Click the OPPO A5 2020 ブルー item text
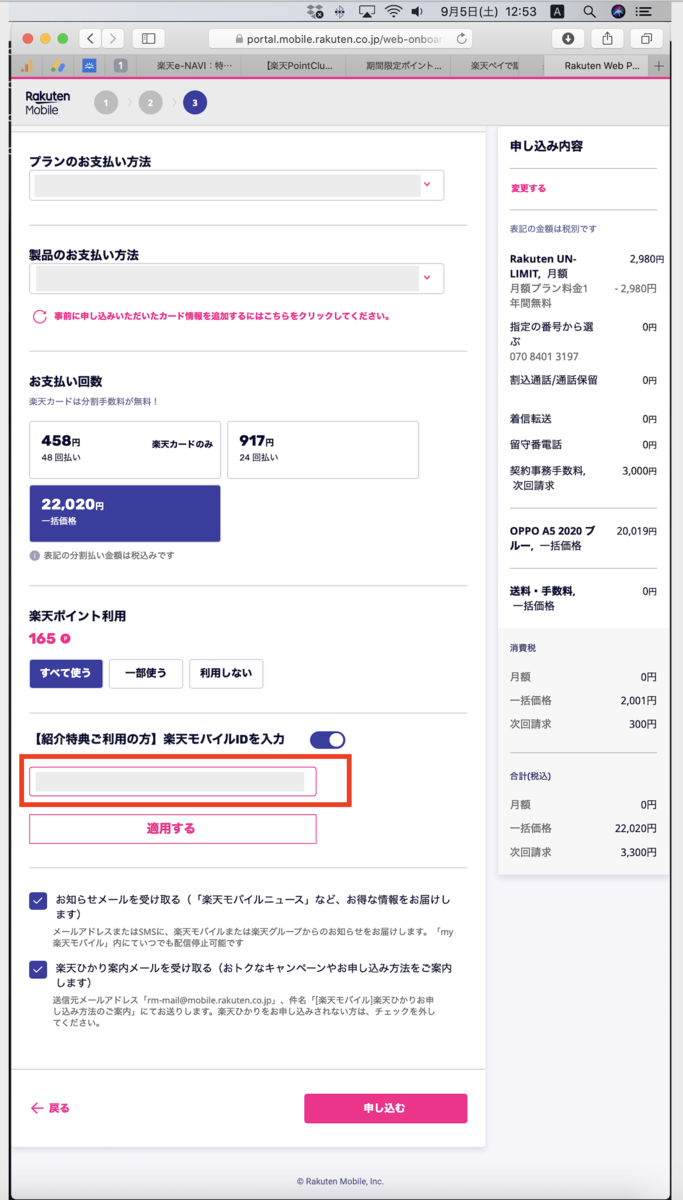The height and width of the screenshot is (1200, 683). click(552, 538)
